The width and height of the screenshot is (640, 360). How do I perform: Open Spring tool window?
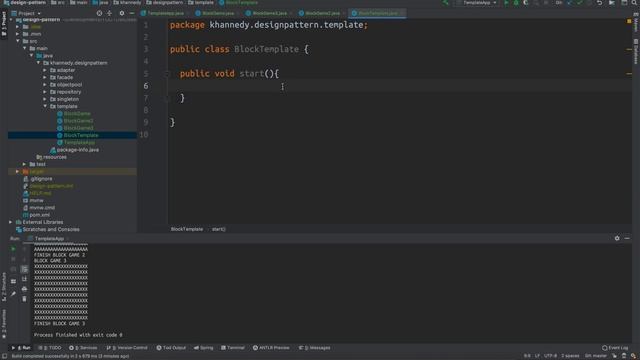[x=204, y=348]
